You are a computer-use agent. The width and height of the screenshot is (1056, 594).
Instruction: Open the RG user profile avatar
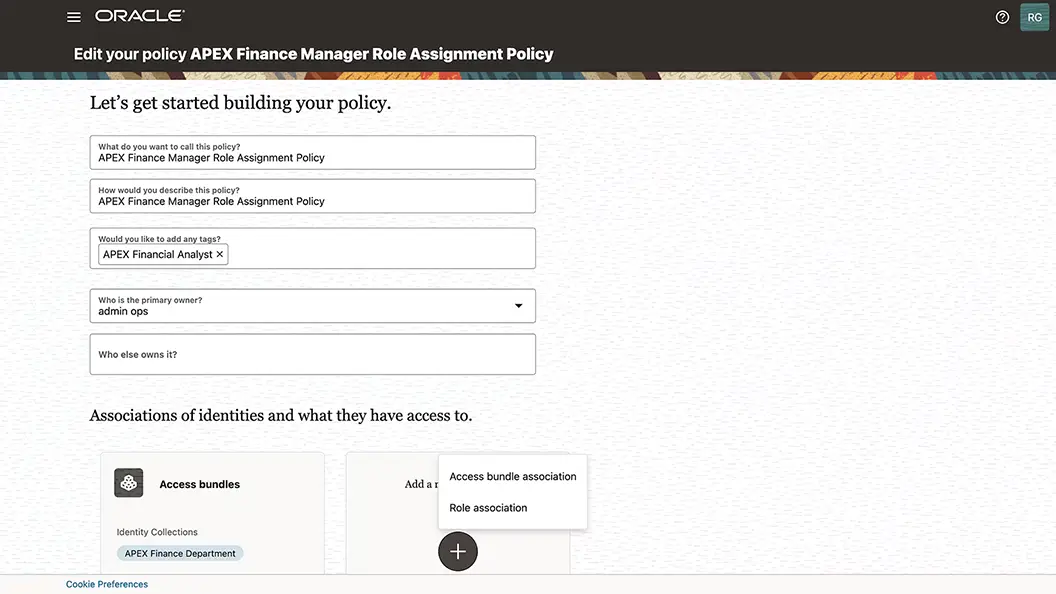click(1034, 18)
